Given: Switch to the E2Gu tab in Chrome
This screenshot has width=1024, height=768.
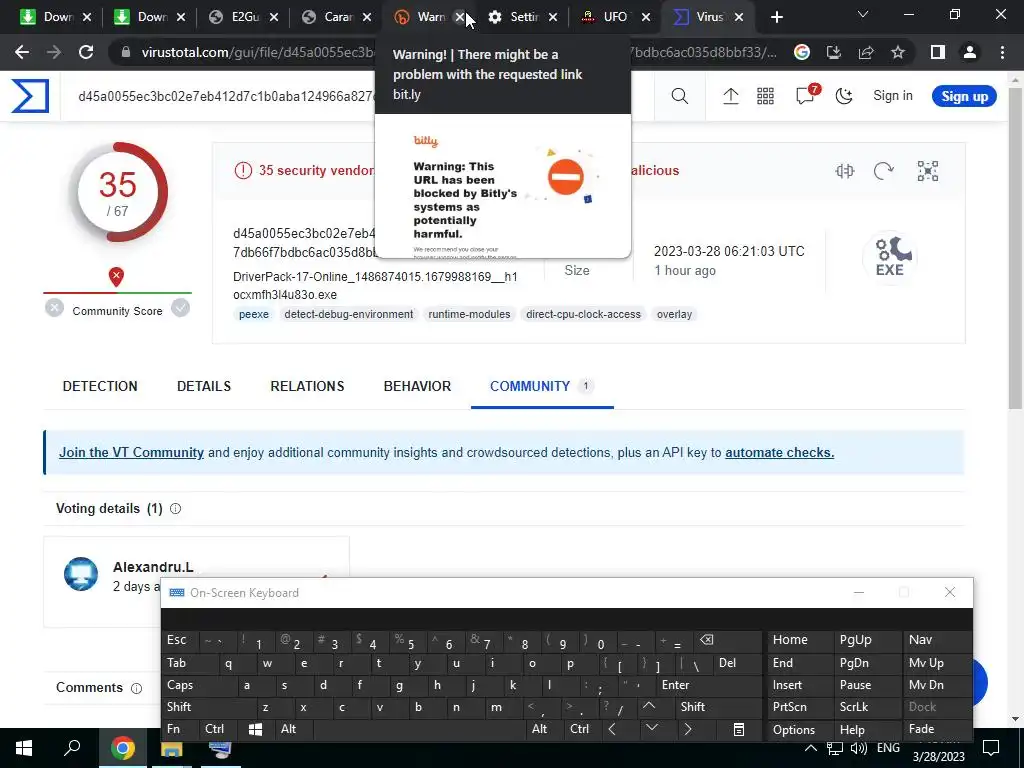Looking at the screenshot, I should (244, 17).
